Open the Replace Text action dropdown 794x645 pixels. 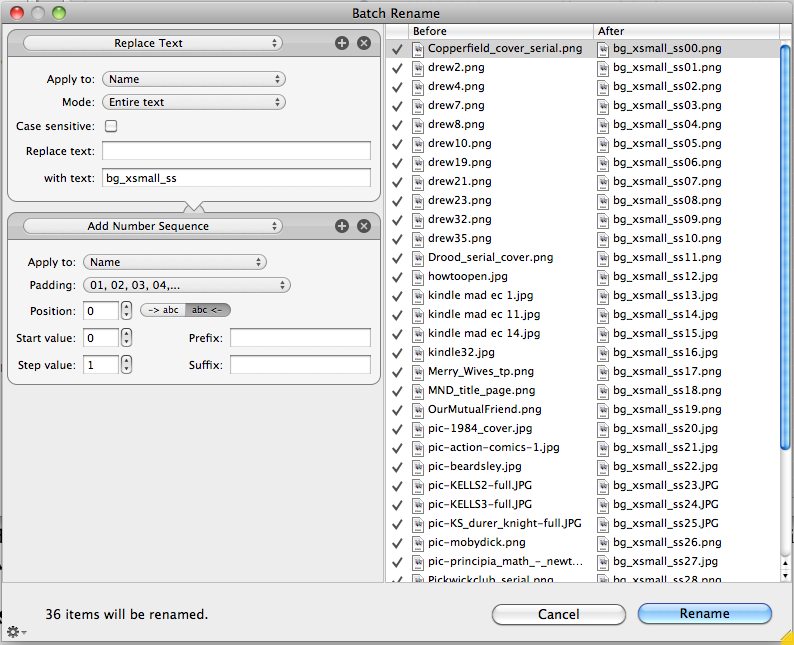click(153, 43)
